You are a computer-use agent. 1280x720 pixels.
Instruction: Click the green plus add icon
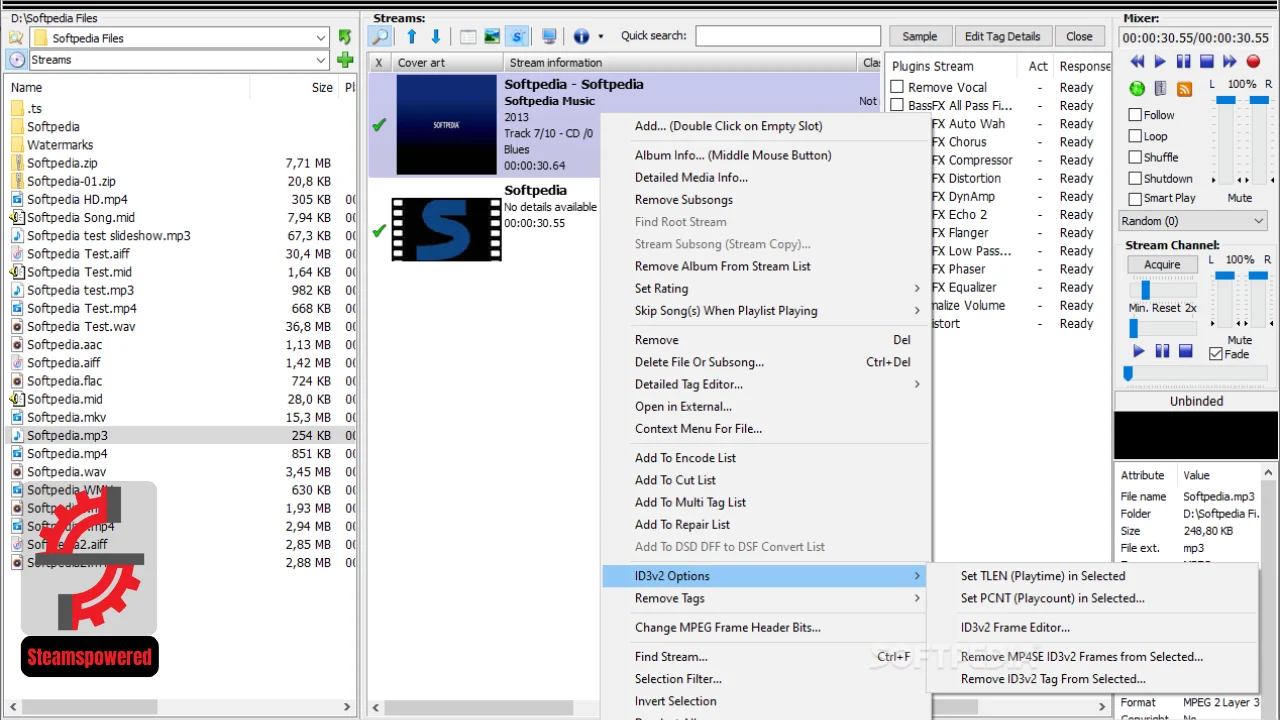(345, 60)
